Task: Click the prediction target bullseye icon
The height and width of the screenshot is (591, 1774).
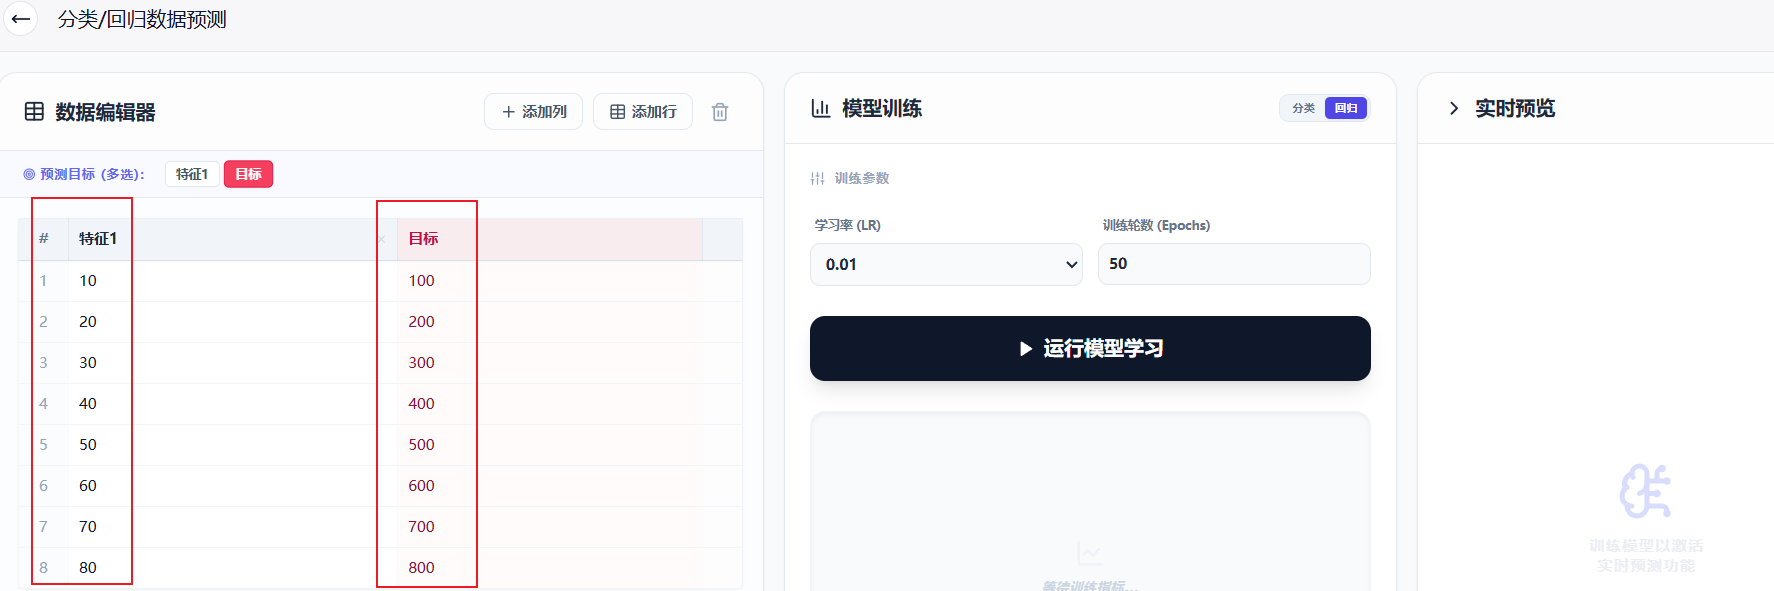Action: pyautogui.click(x=29, y=174)
